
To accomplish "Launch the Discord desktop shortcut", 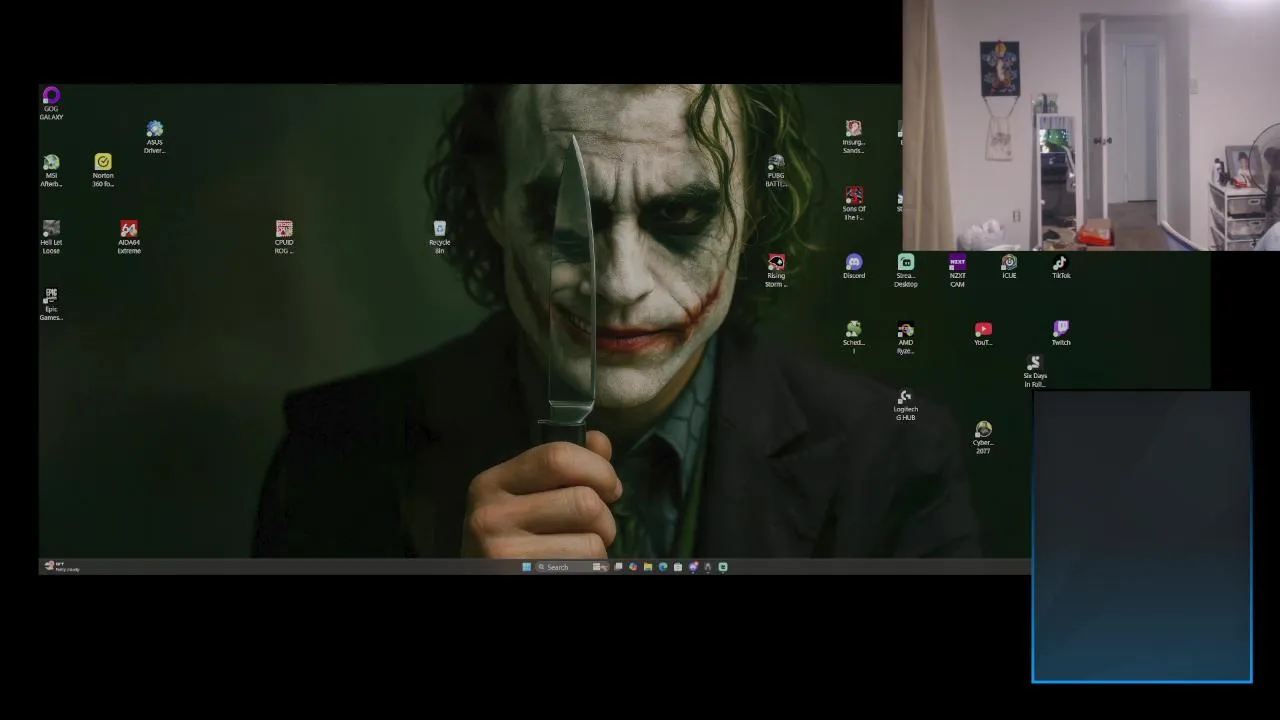I will [853, 266].
